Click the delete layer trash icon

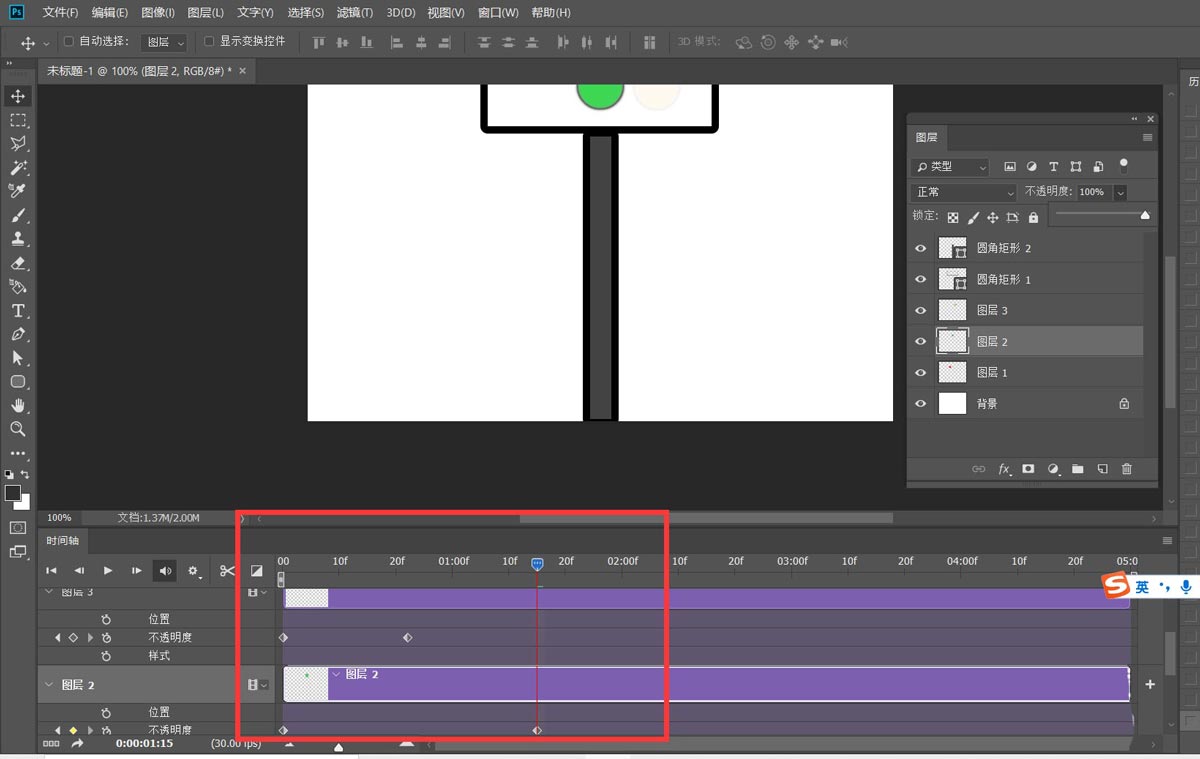(1127, 469)
